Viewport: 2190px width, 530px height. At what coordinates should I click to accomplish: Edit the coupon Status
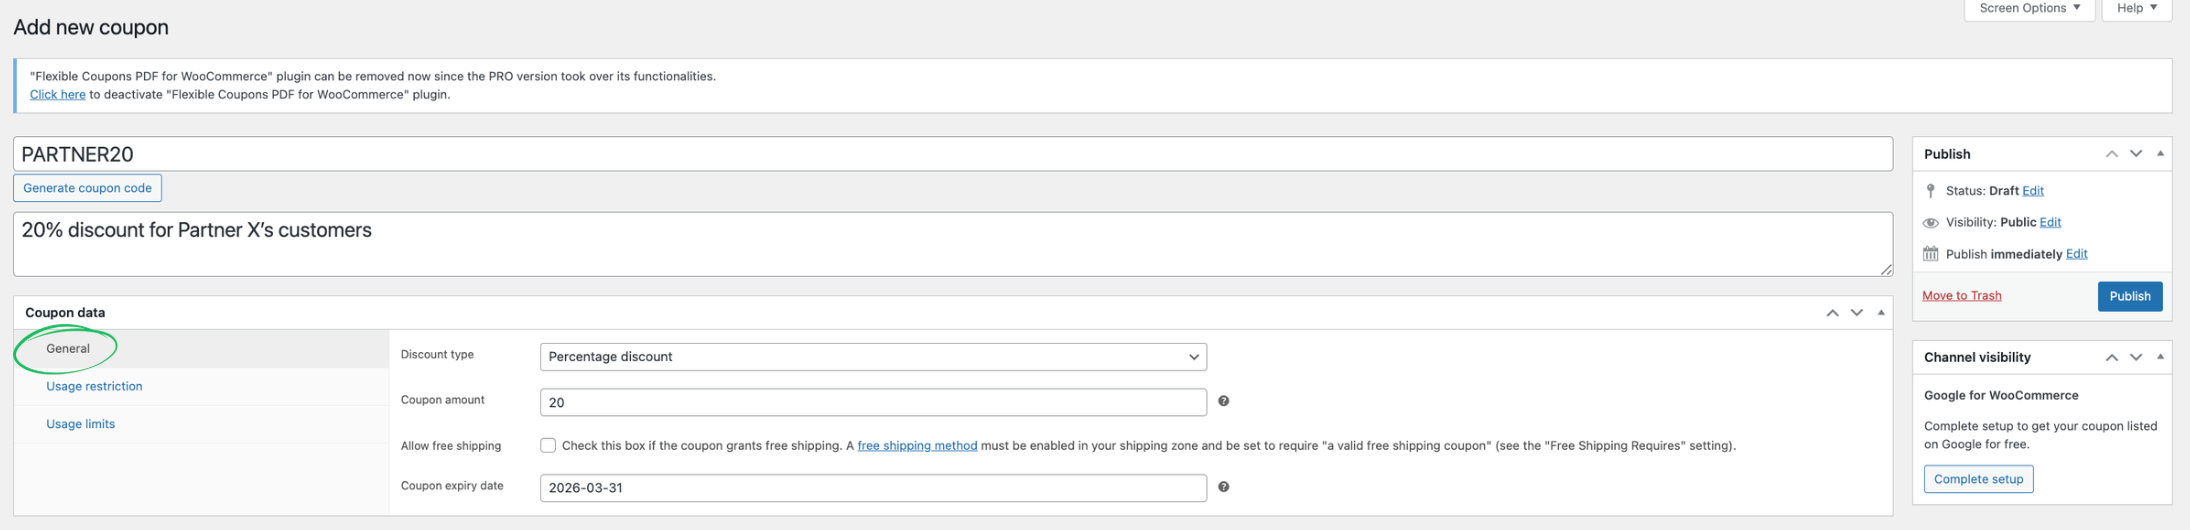tap(2032, 191)
